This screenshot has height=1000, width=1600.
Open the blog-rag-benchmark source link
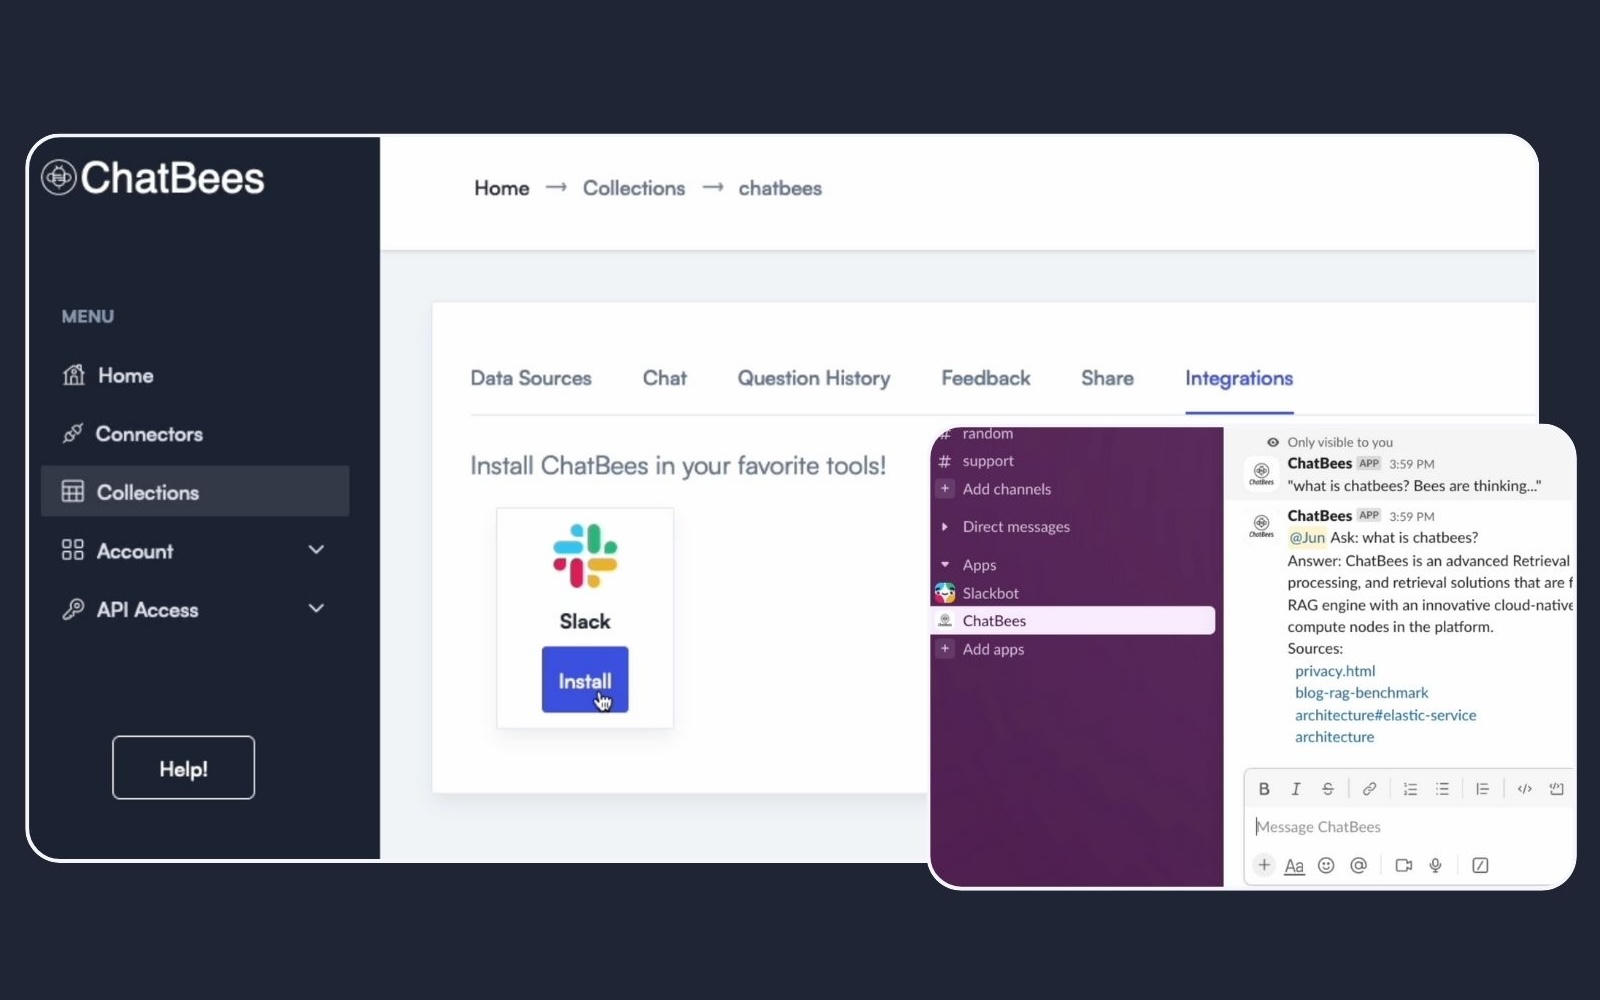(1361, 693)
